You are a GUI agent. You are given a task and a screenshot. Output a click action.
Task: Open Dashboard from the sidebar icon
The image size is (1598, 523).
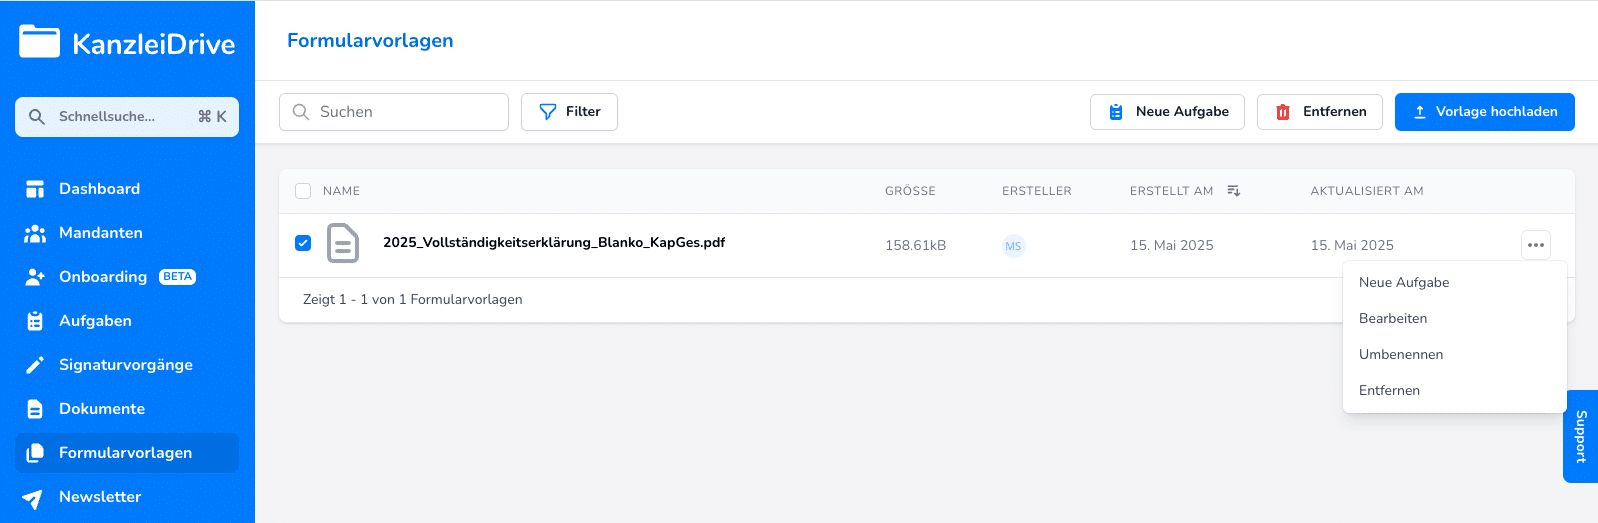click(x=35, y=189)
